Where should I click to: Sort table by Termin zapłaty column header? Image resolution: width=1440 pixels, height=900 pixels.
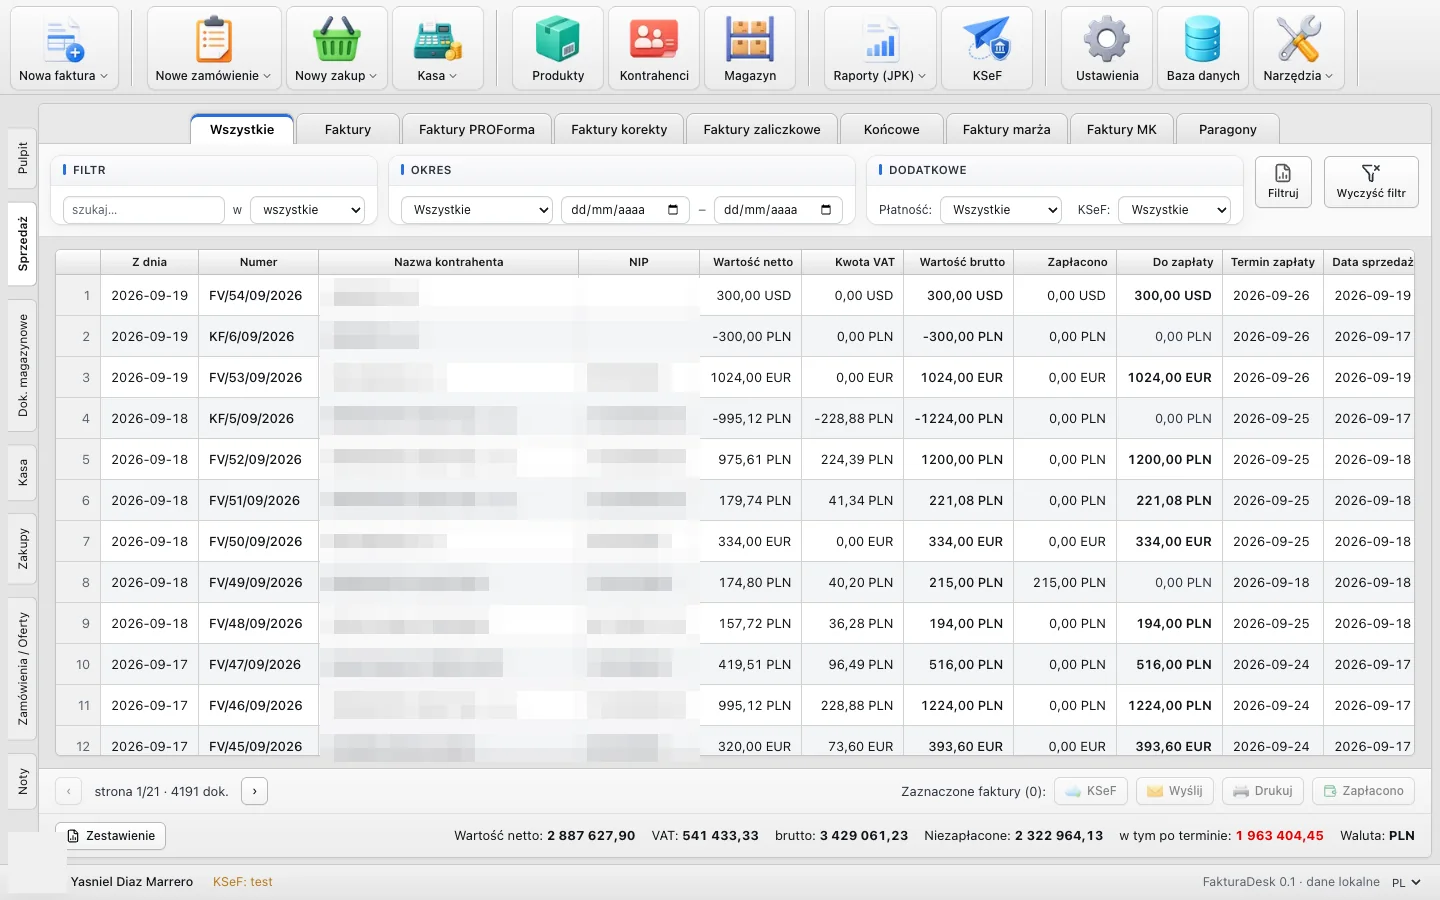[x=1272, y=262]
